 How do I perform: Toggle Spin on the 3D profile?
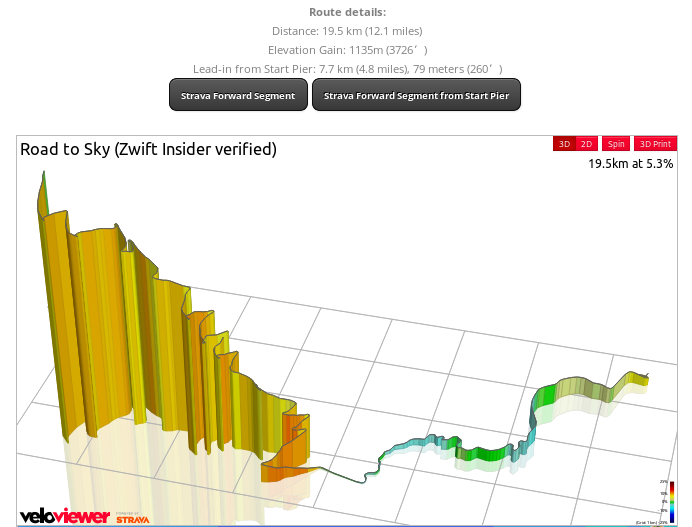tap(616, 144)
